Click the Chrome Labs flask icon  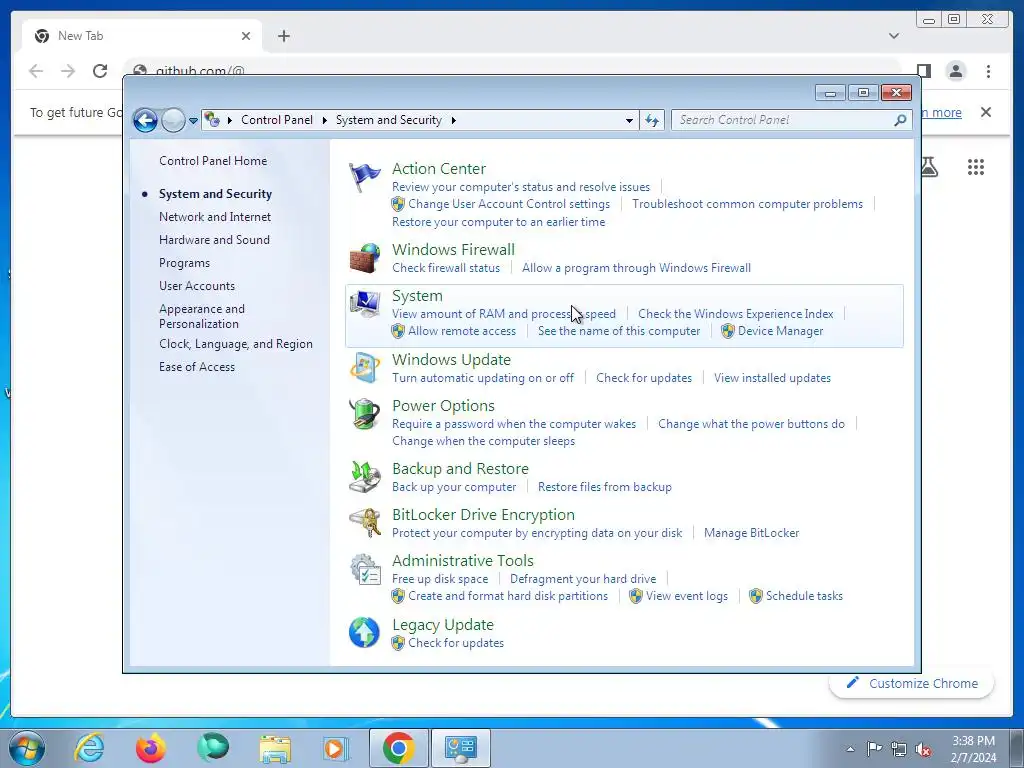(x=929, y=167)
